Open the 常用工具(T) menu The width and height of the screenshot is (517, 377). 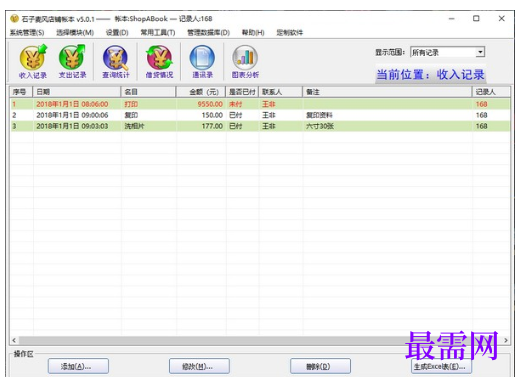(x=158, y=32)
